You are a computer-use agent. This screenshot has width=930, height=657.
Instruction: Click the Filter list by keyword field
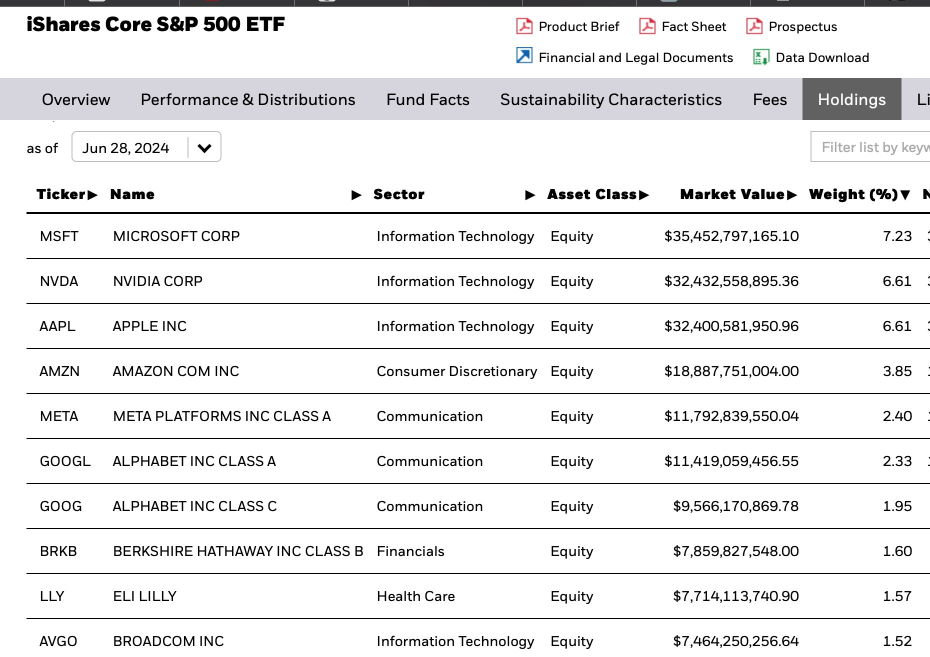(872, 148)
